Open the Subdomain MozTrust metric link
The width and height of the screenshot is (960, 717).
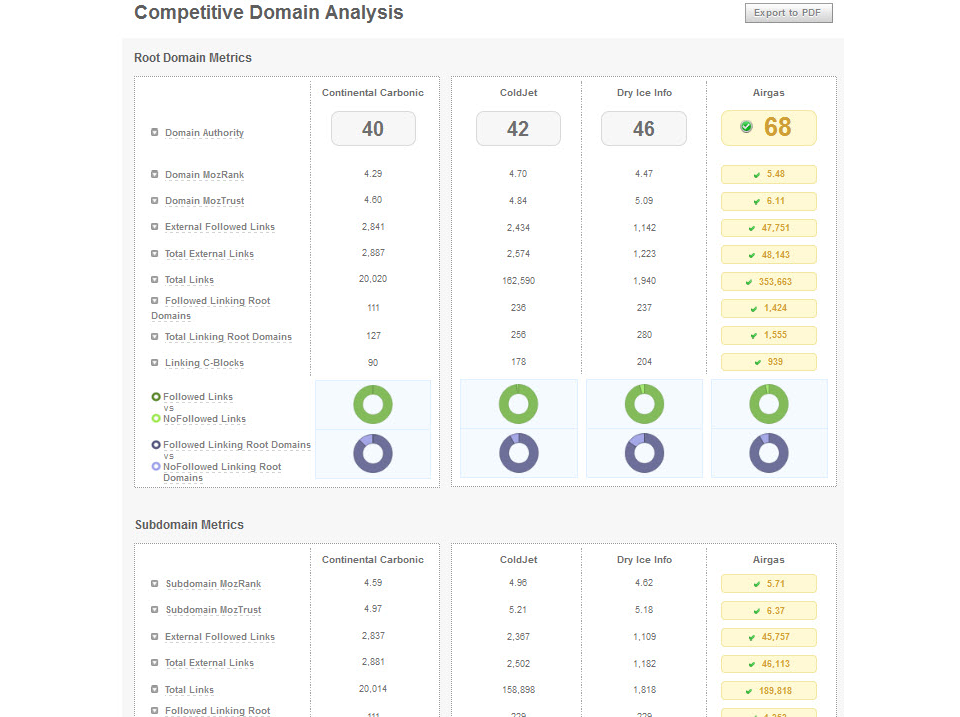(x=214, y=610)
